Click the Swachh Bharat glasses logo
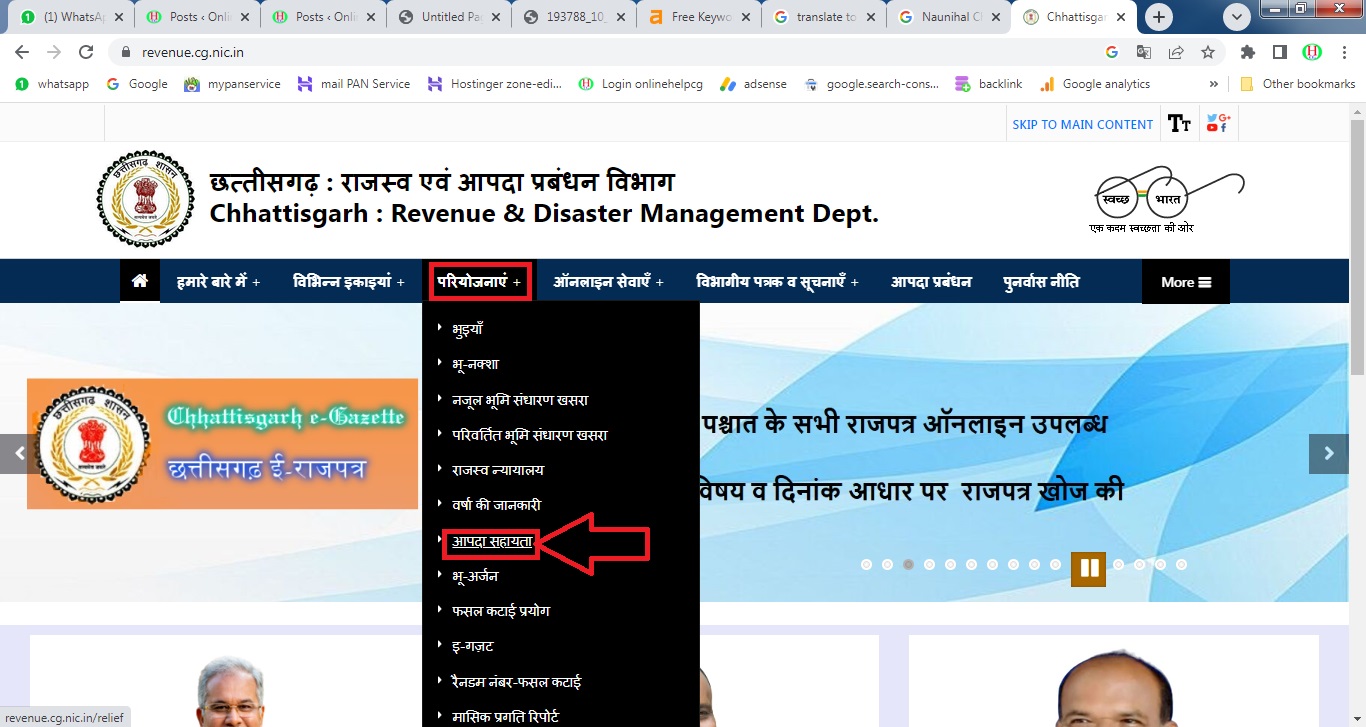The image size is (1366, 727). [1166, 199]
